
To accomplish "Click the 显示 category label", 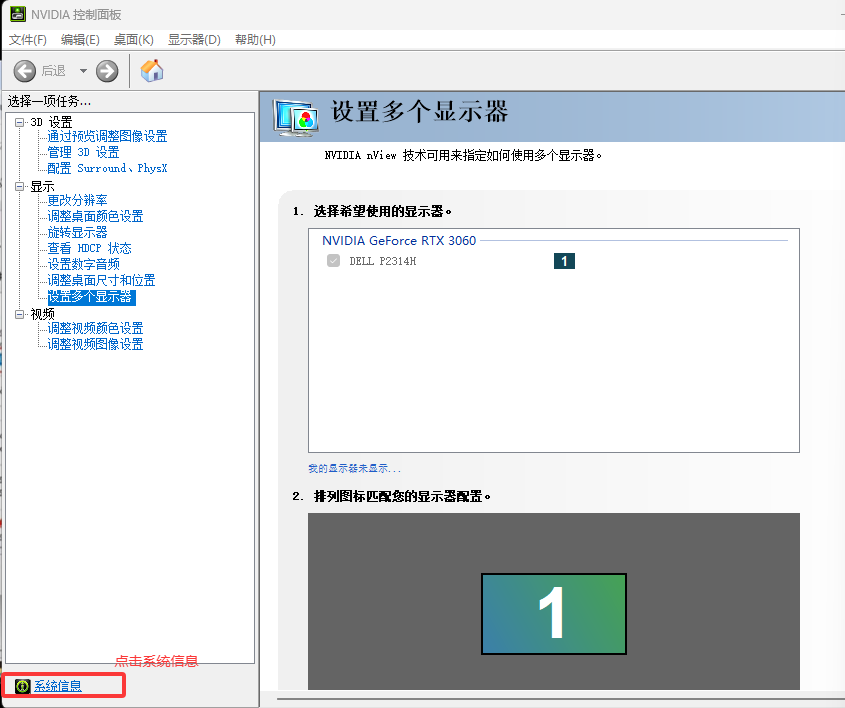I will point(42,186).
